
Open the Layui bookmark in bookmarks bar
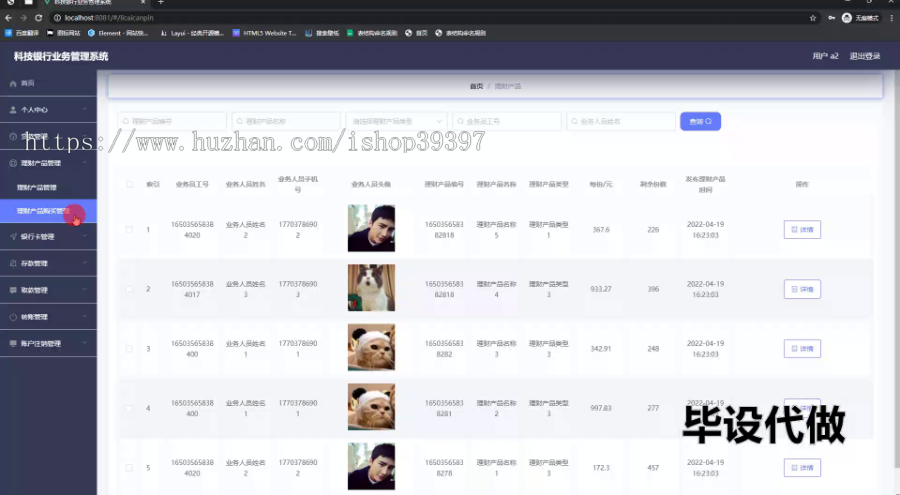tap(192, 33)
